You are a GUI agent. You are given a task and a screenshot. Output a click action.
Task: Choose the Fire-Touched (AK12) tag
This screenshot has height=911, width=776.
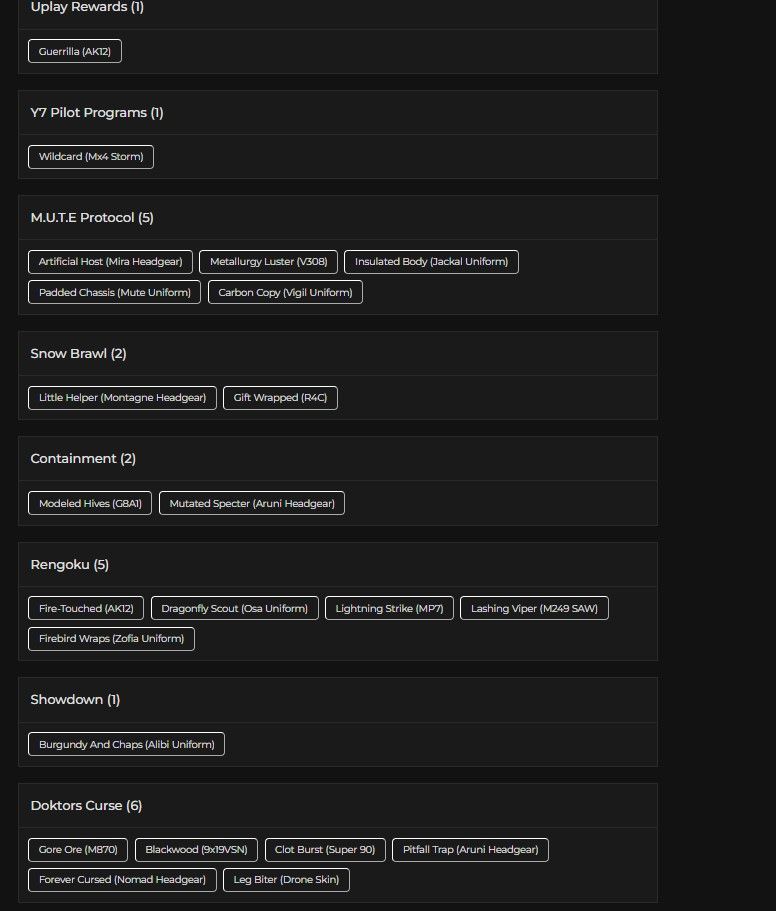tap(86, 609)
